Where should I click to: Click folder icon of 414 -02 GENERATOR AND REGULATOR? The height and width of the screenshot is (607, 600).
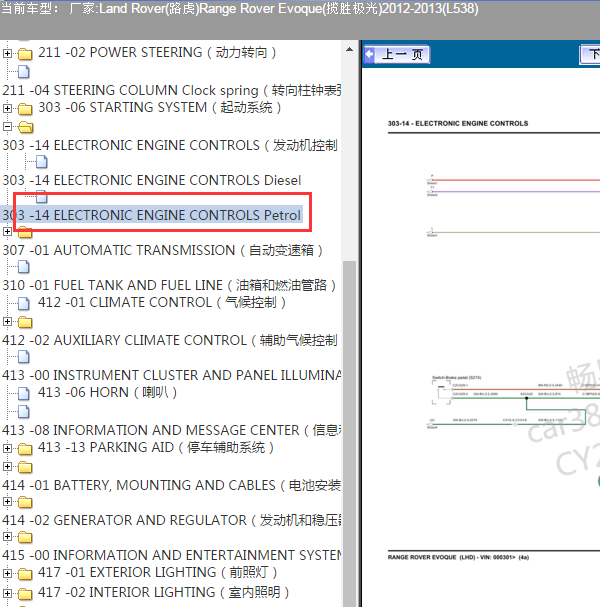pyautogui.click(x=25, y=502)
